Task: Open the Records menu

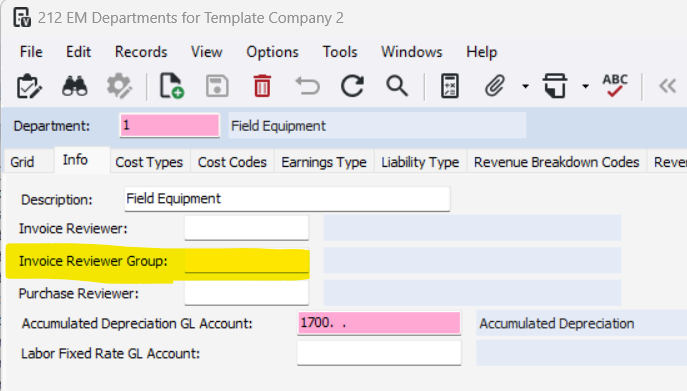Action: coord(141,52)
